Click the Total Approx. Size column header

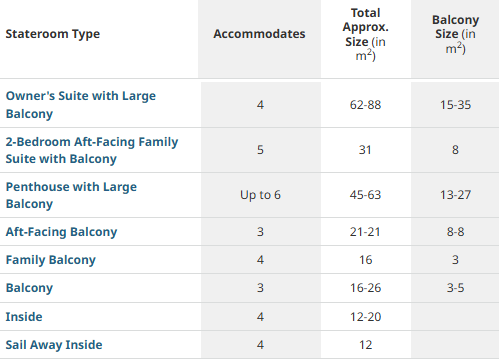pos(365,34)
